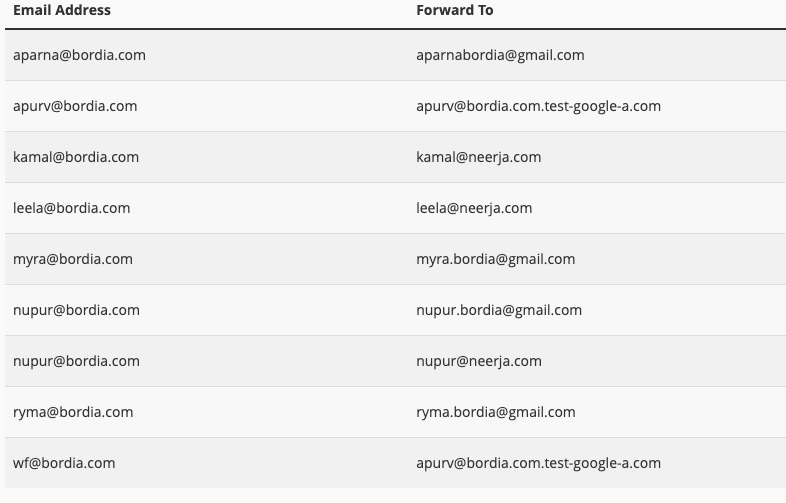Select nupur@bordia.com that forwards to Gmail
Viewport: 786px width, 503px height.
click(76, 310)
